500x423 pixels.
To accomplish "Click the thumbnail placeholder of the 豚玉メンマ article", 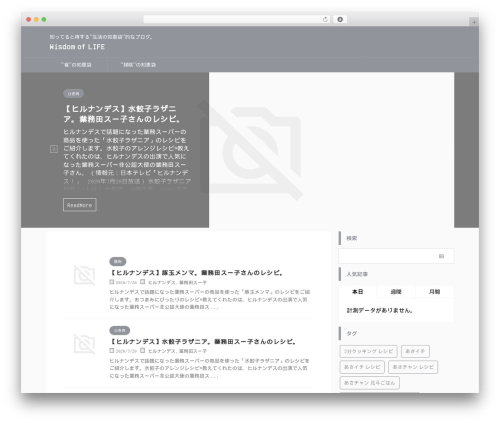I will tap(84, 275).
